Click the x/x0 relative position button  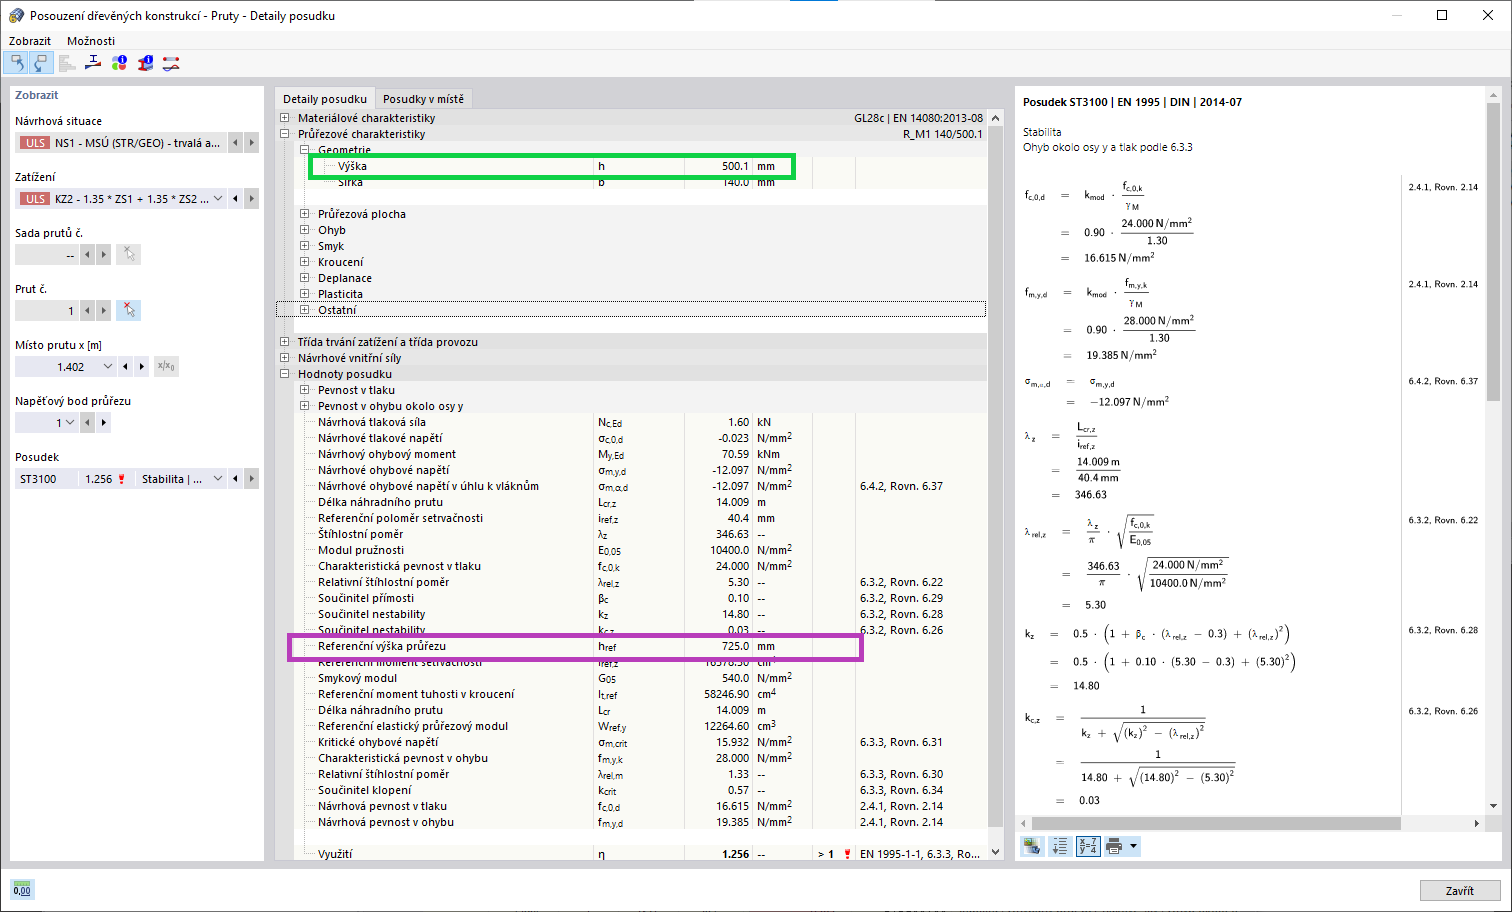pos(166,366)
